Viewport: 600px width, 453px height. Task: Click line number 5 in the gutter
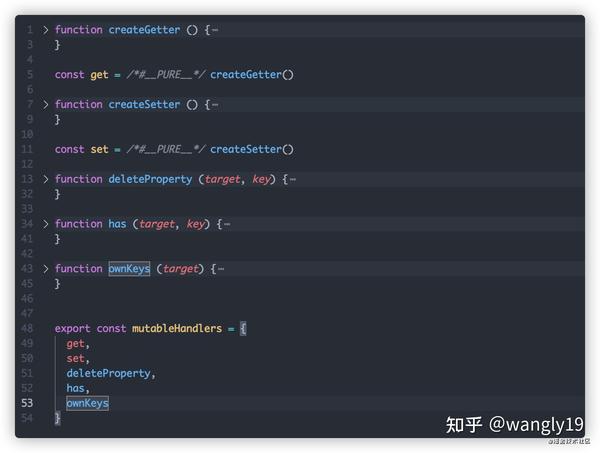30,75
